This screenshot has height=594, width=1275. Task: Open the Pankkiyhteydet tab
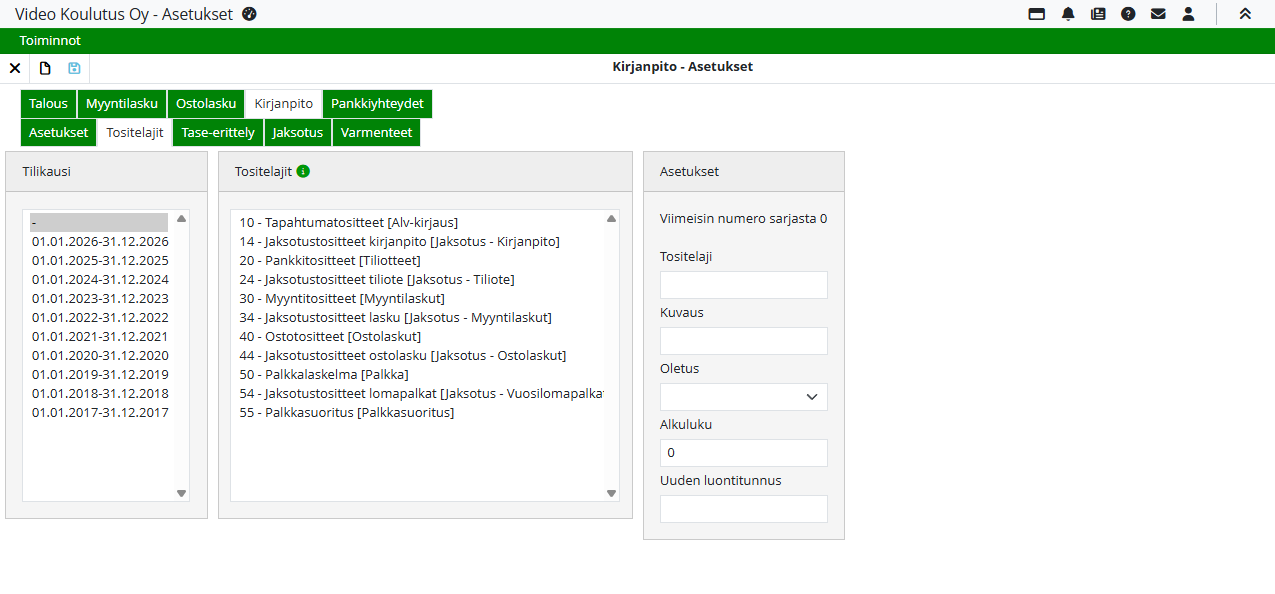click(377, 104)
